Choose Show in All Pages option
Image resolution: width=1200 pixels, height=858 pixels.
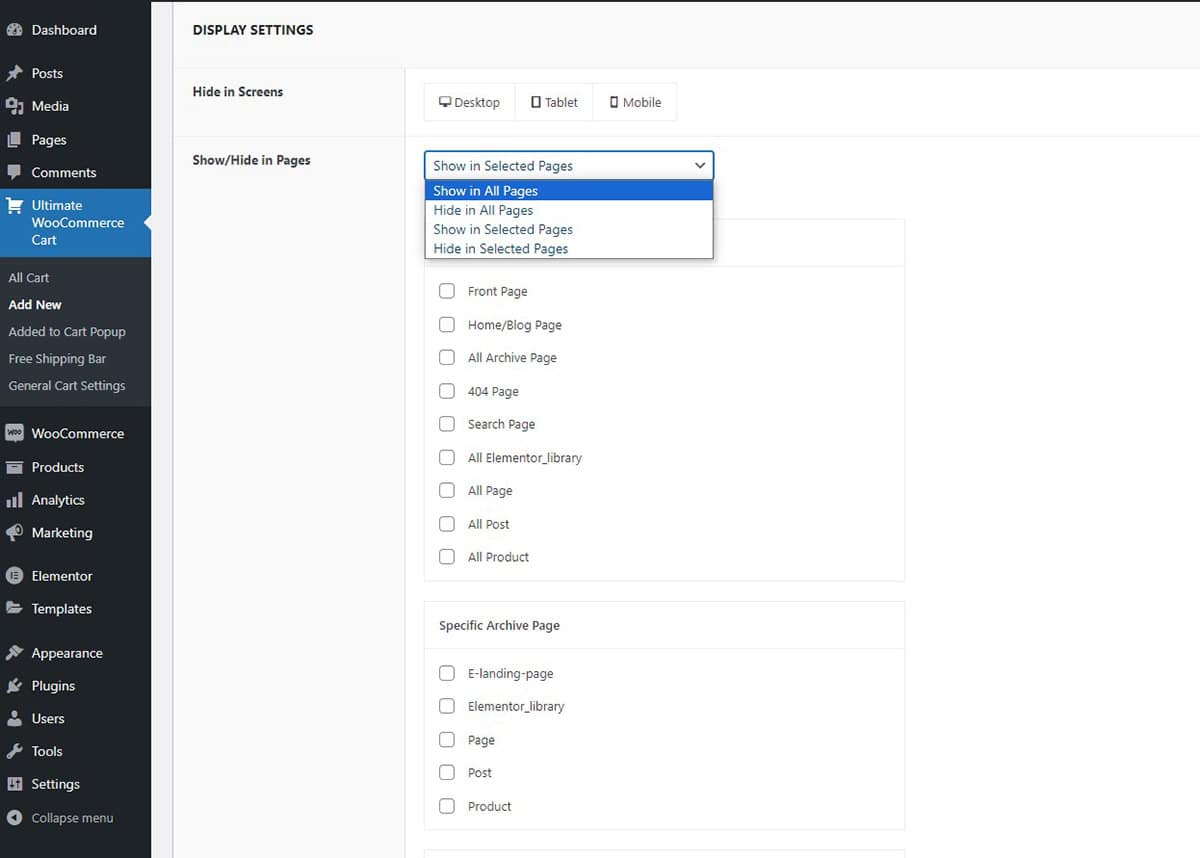[x=569, y=191]
